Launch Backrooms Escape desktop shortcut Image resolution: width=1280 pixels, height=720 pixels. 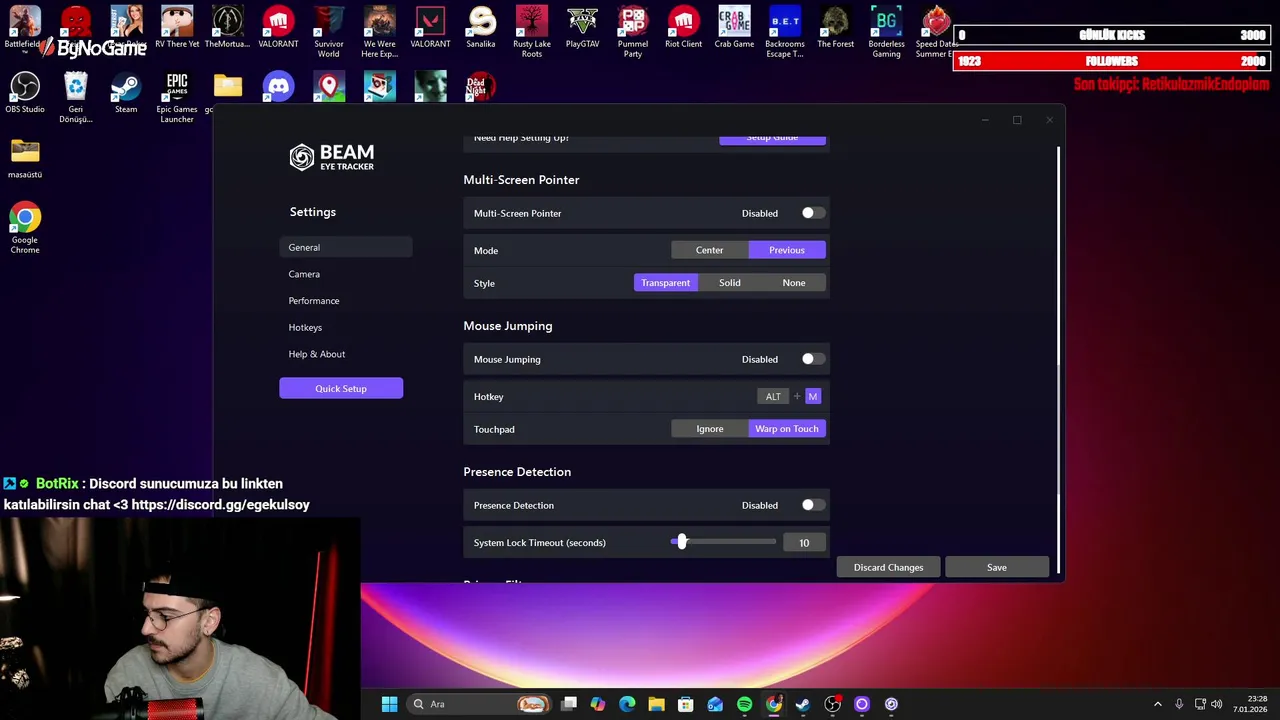point(785,32)
